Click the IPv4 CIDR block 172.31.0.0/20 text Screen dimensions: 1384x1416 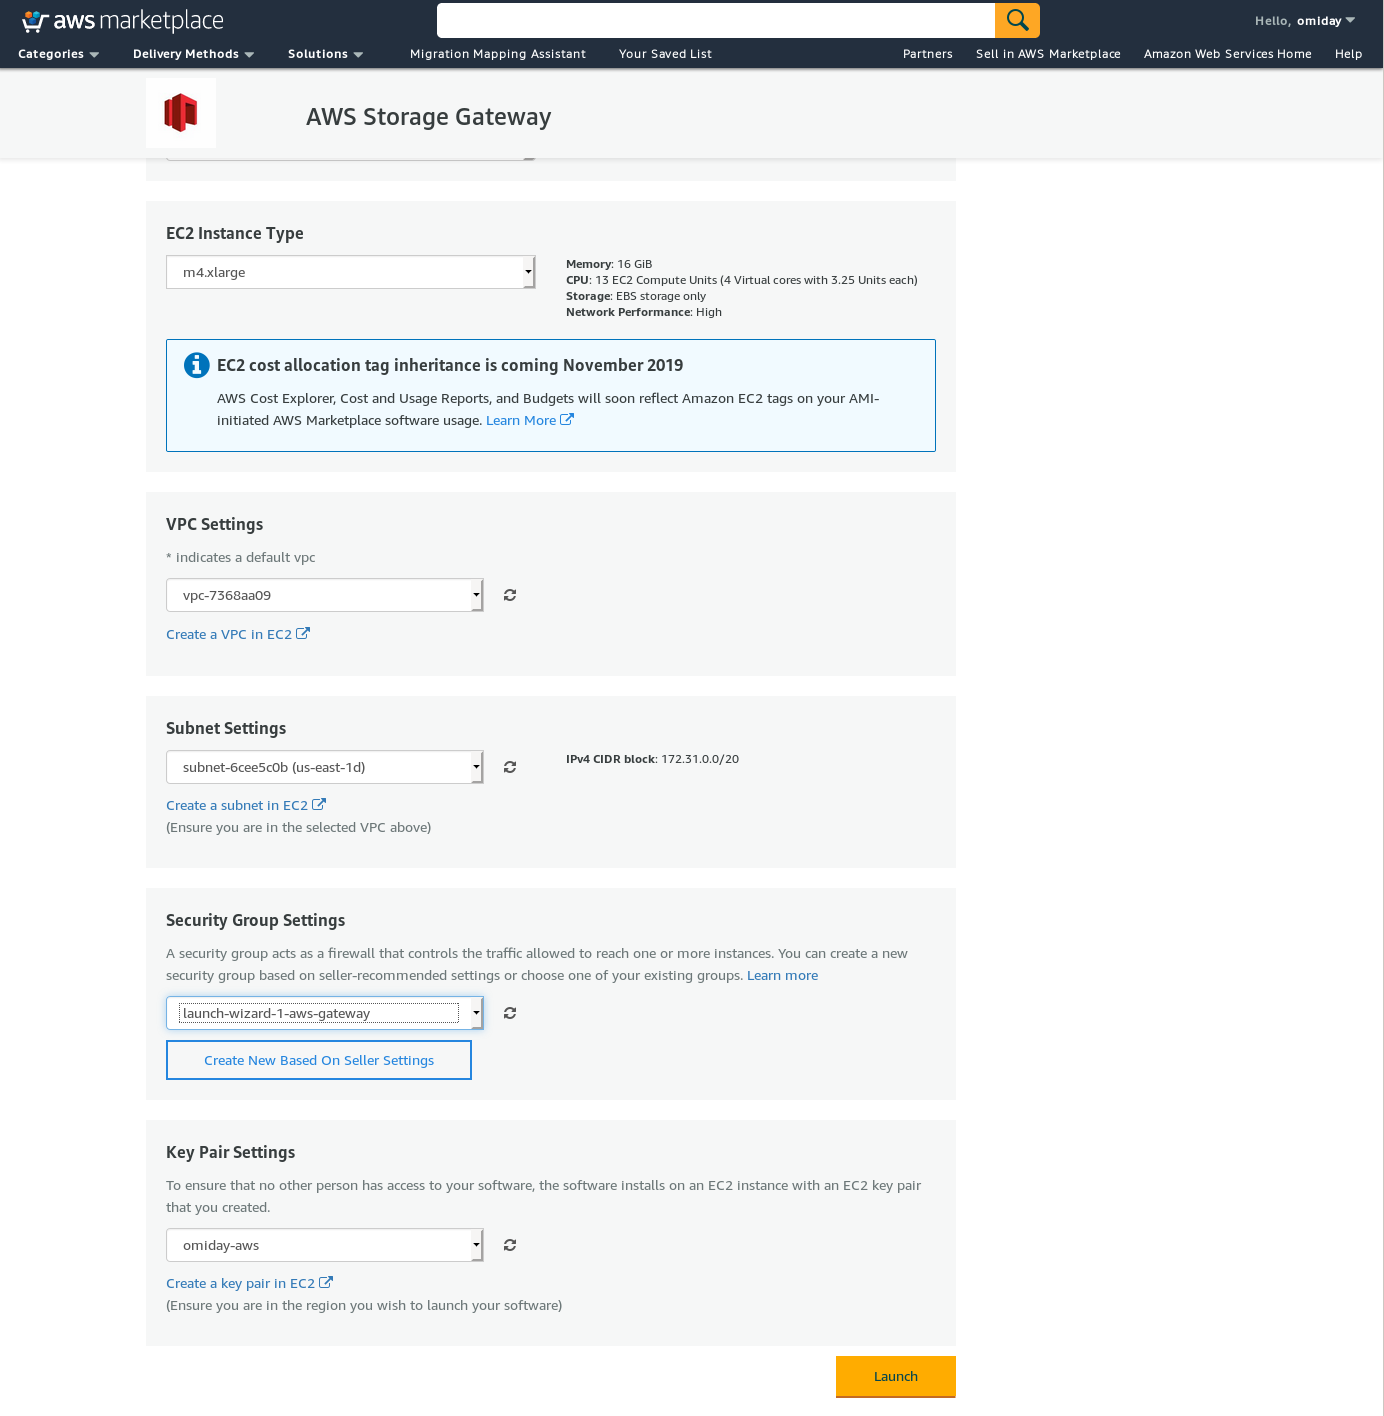coord(652,759)
